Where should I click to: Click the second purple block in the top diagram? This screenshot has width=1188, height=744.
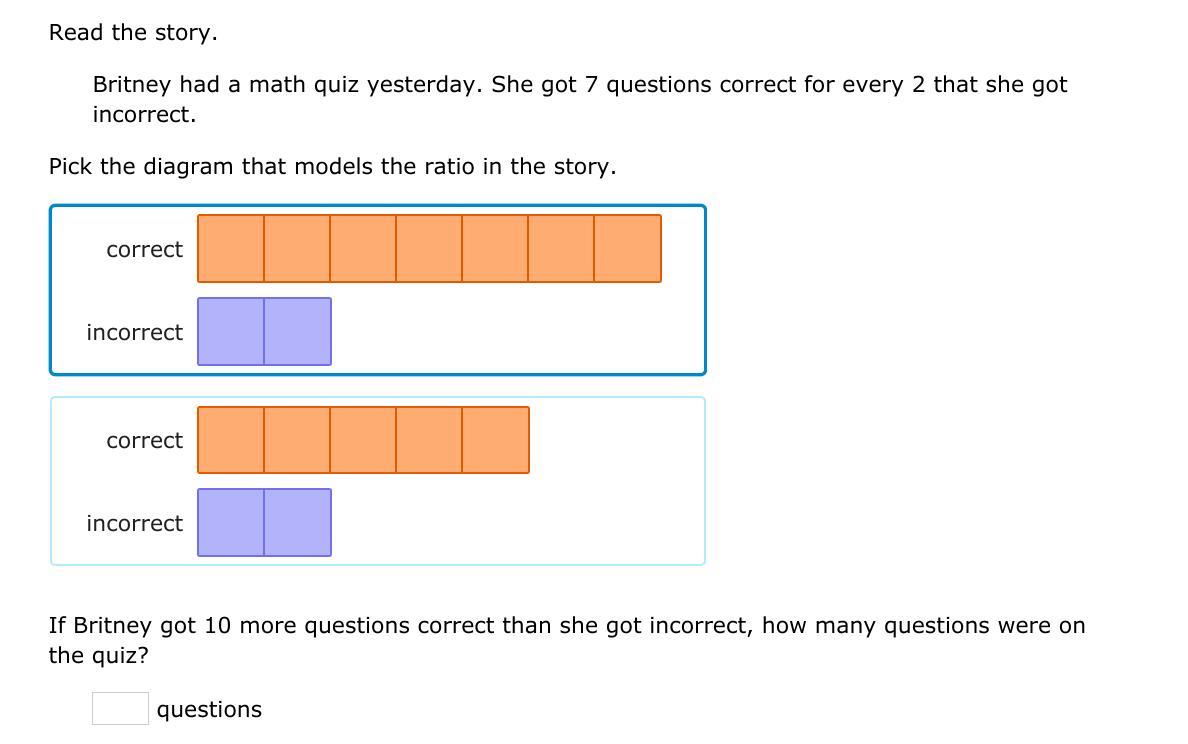coord(297,332)
